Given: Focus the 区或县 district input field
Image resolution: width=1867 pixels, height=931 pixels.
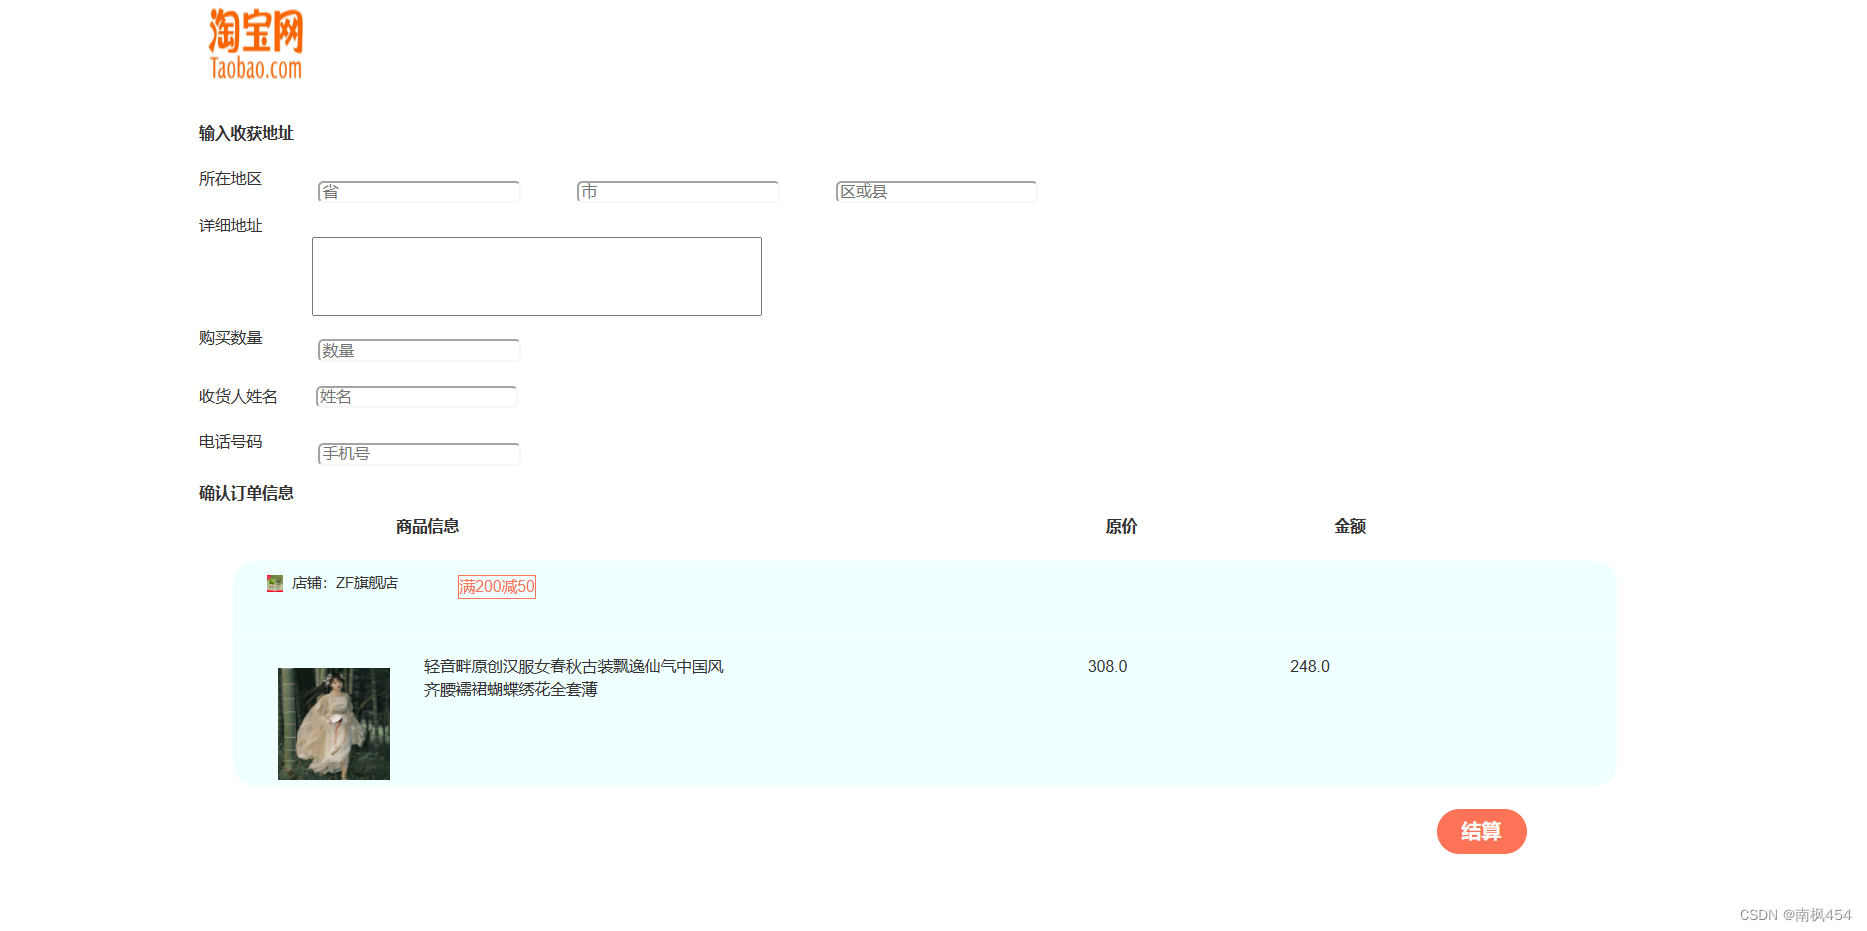Looking at the screenshot, I should click(x=937, y=191).
